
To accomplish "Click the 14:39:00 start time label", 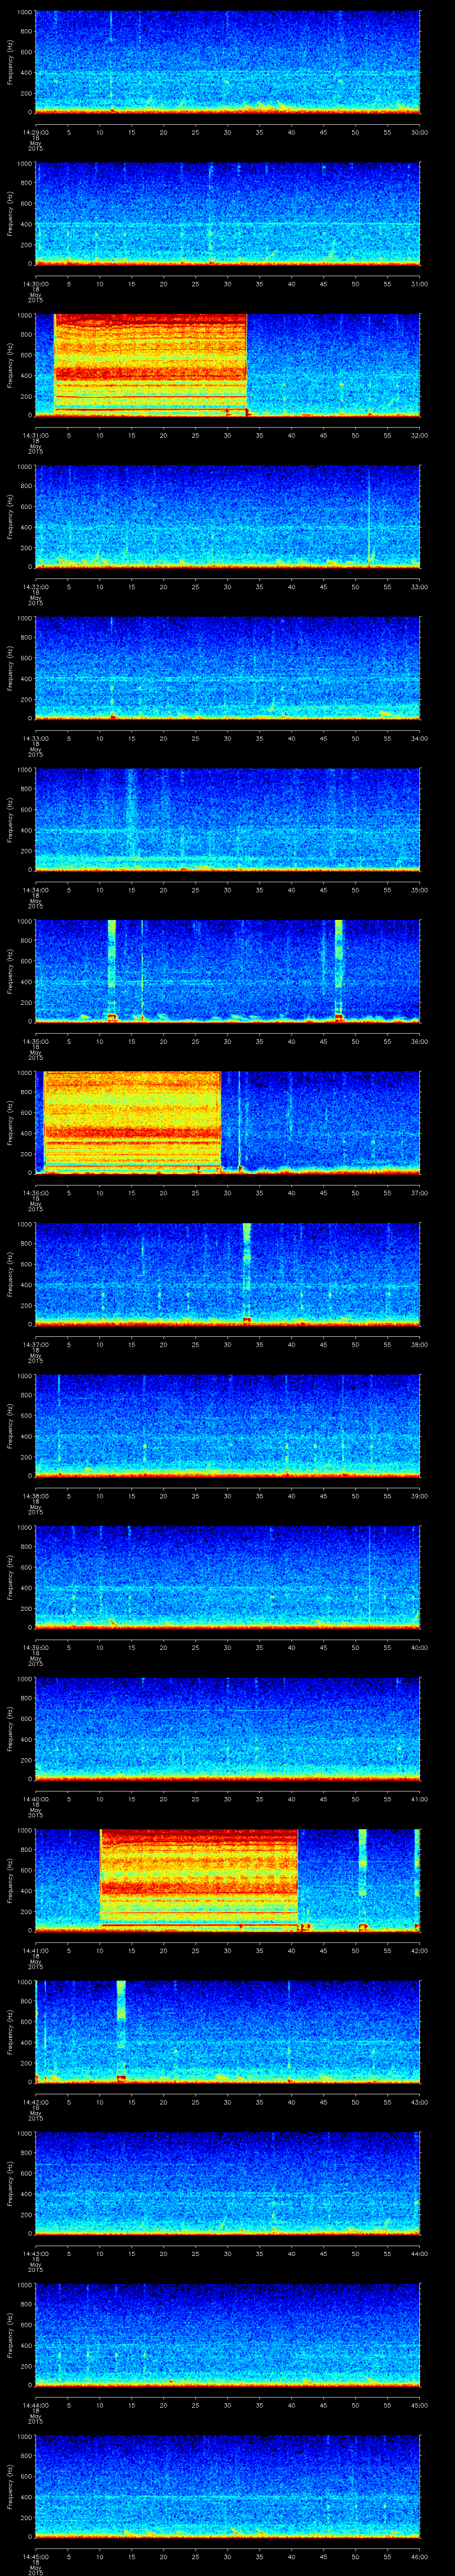I will 35,1647.
